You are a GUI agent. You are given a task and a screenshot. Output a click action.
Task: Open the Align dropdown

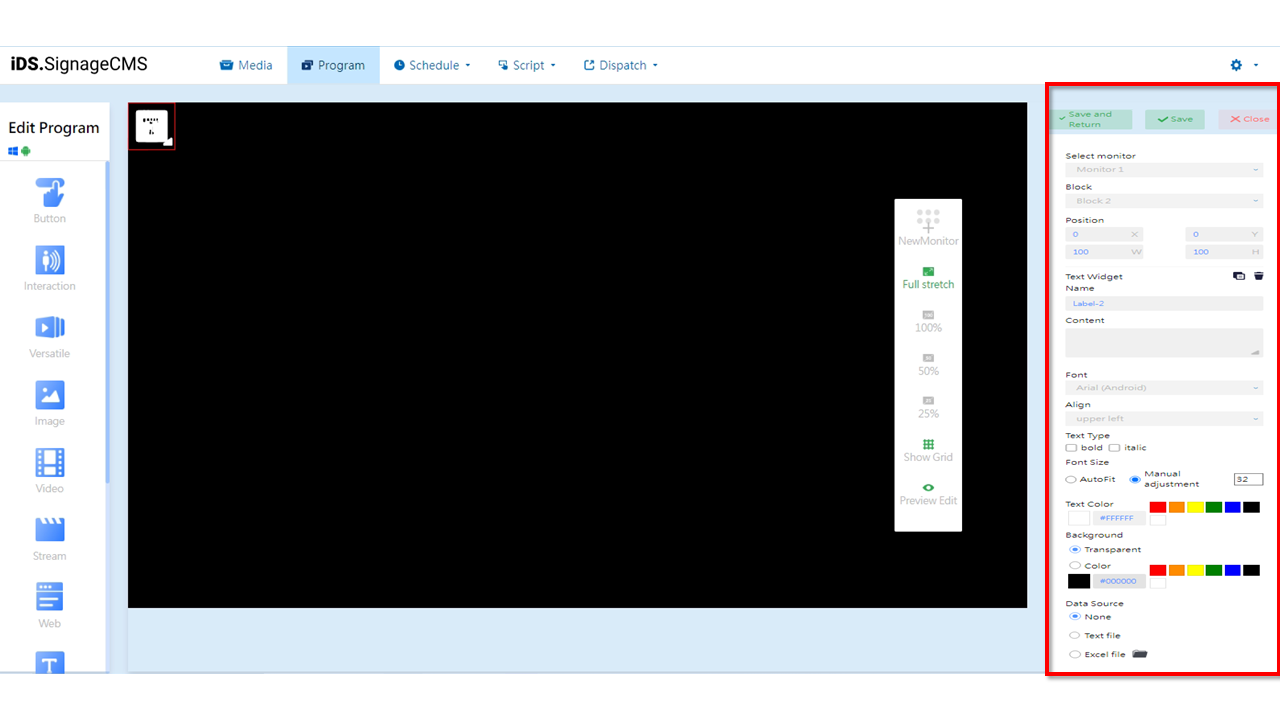pyautogui.click(x=1163, y=418)
